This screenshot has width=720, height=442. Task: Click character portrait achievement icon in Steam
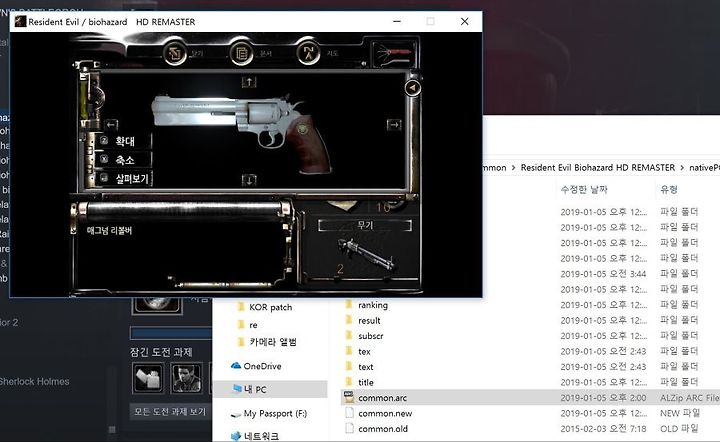point(187,378)
